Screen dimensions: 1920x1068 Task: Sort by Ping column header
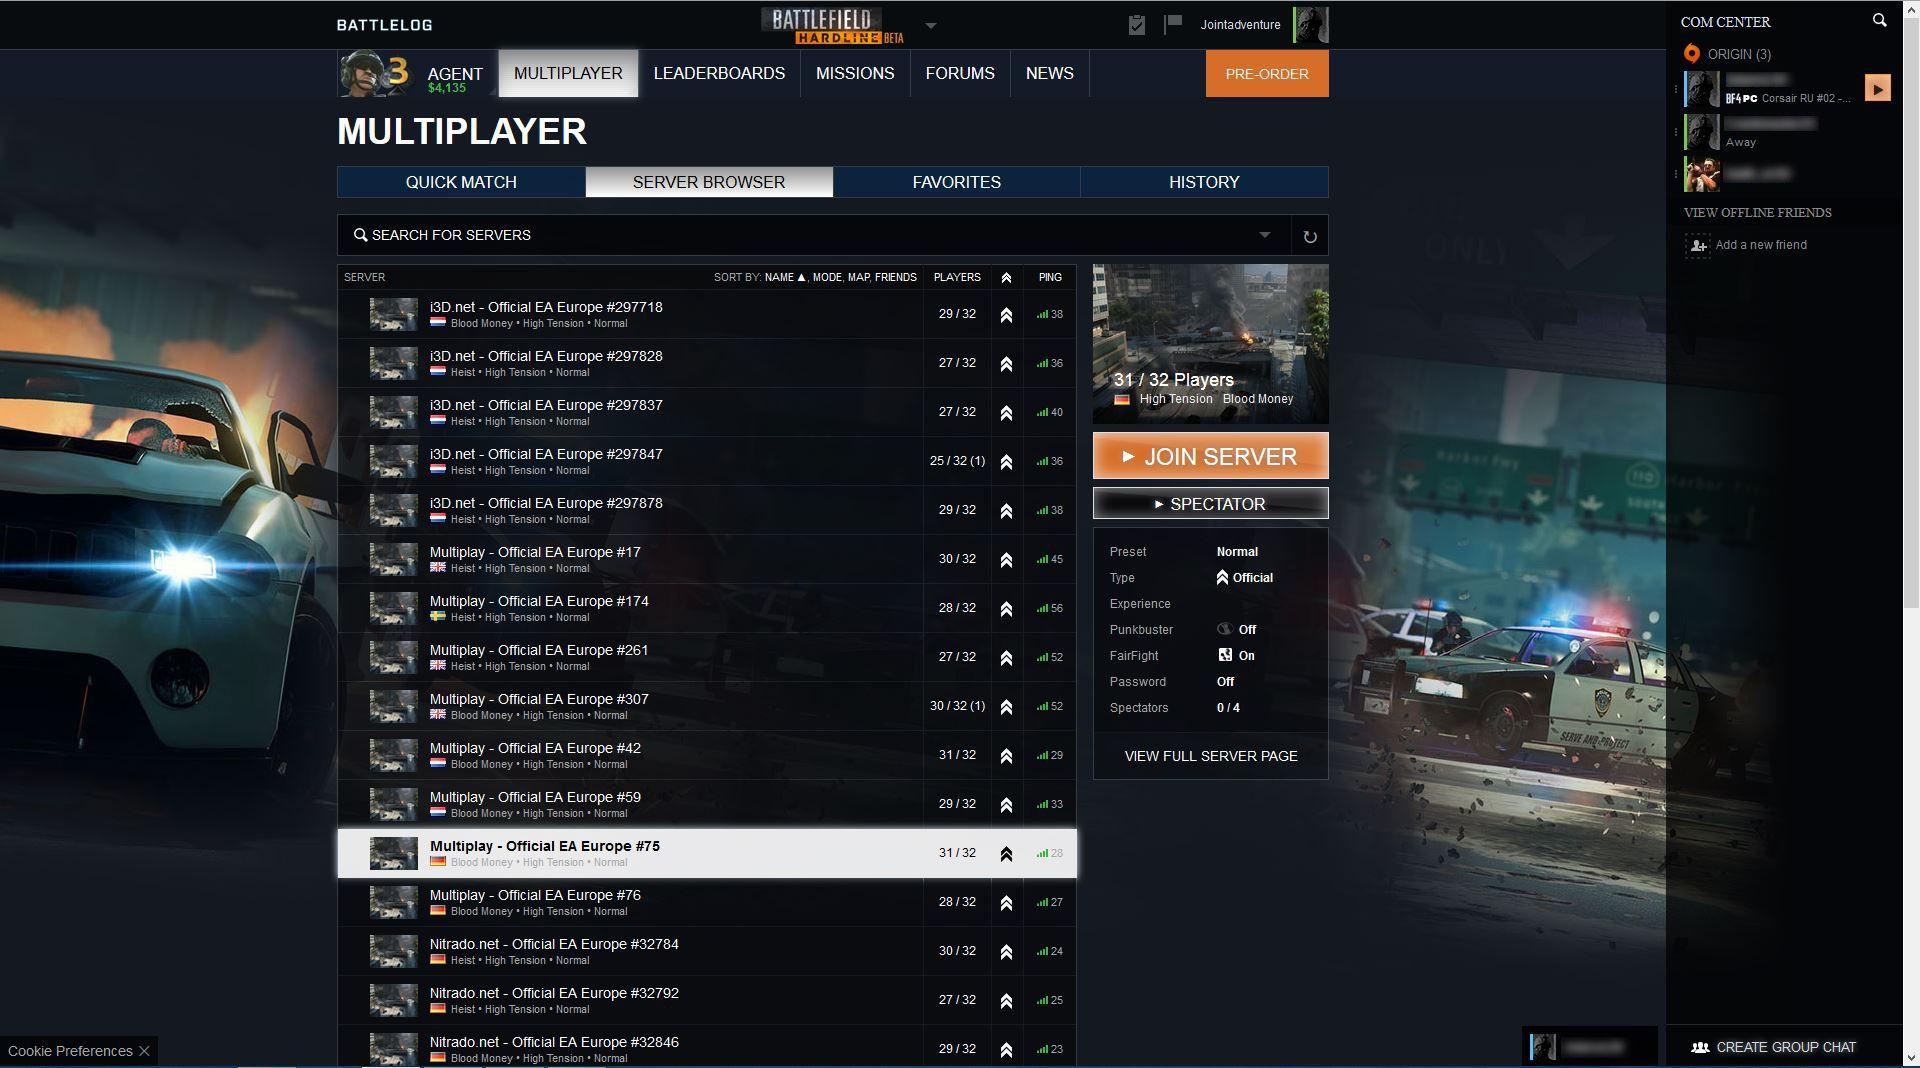click(1050, 278)
